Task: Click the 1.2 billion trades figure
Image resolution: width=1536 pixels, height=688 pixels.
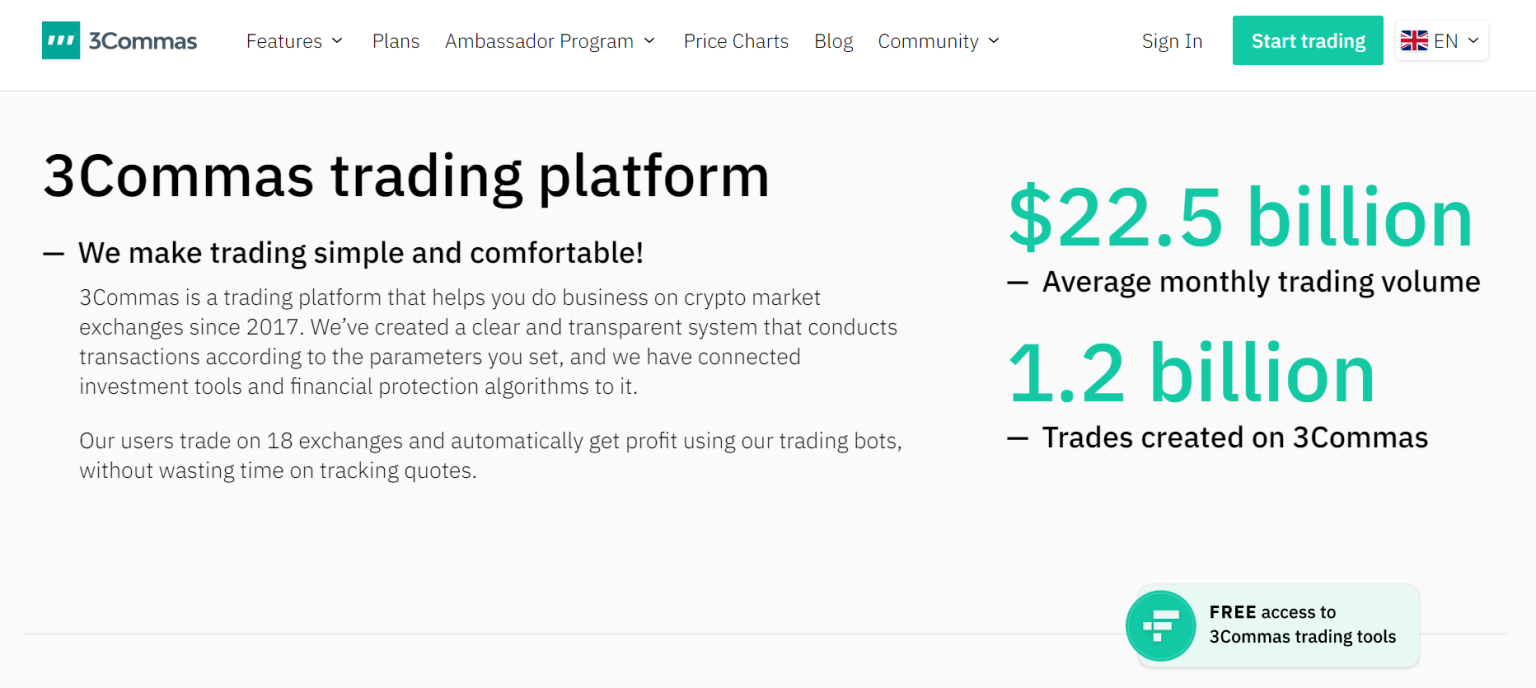Action: tap(1191, 373)
